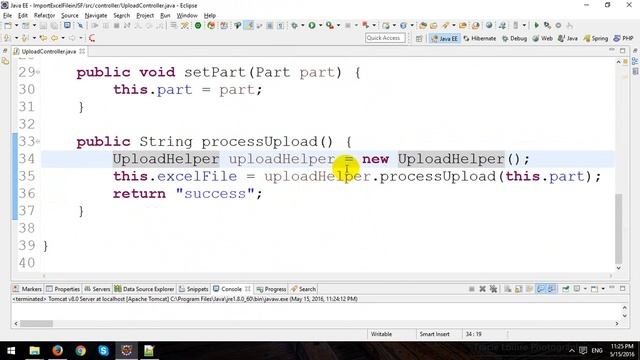The width and height of the screenshot is (640, 360).
Task: Open the Window menu
Action: (x=187, y=16)
